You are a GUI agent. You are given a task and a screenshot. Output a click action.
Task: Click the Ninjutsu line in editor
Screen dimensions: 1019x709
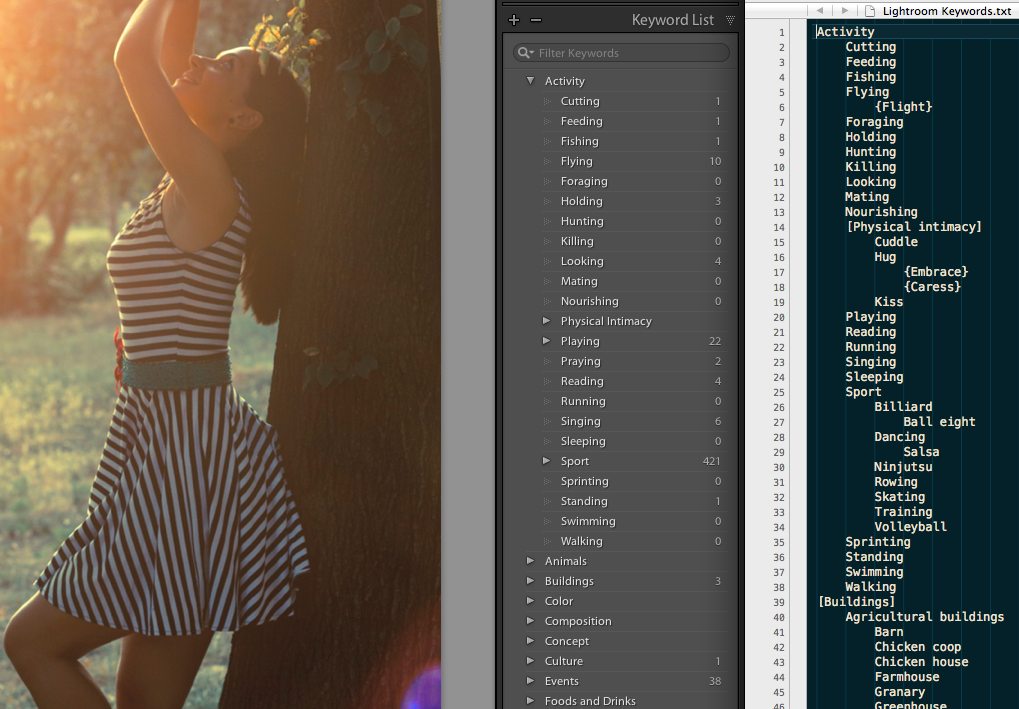click(x=903, y=467)
